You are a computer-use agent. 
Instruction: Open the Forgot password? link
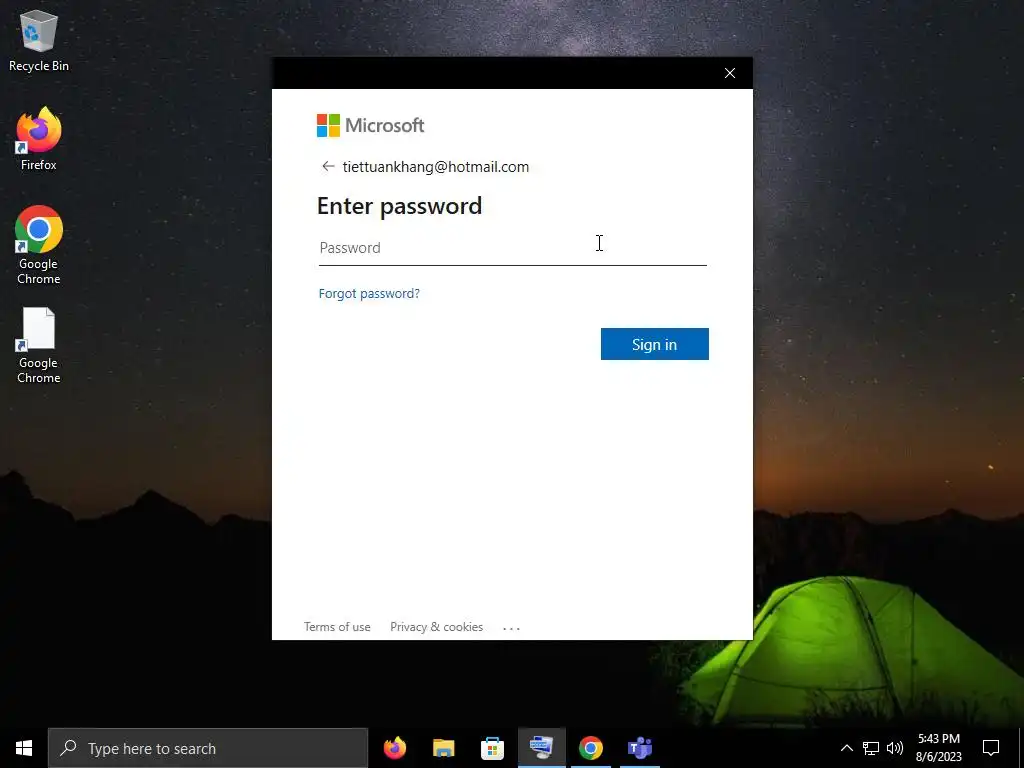[369, 294]
